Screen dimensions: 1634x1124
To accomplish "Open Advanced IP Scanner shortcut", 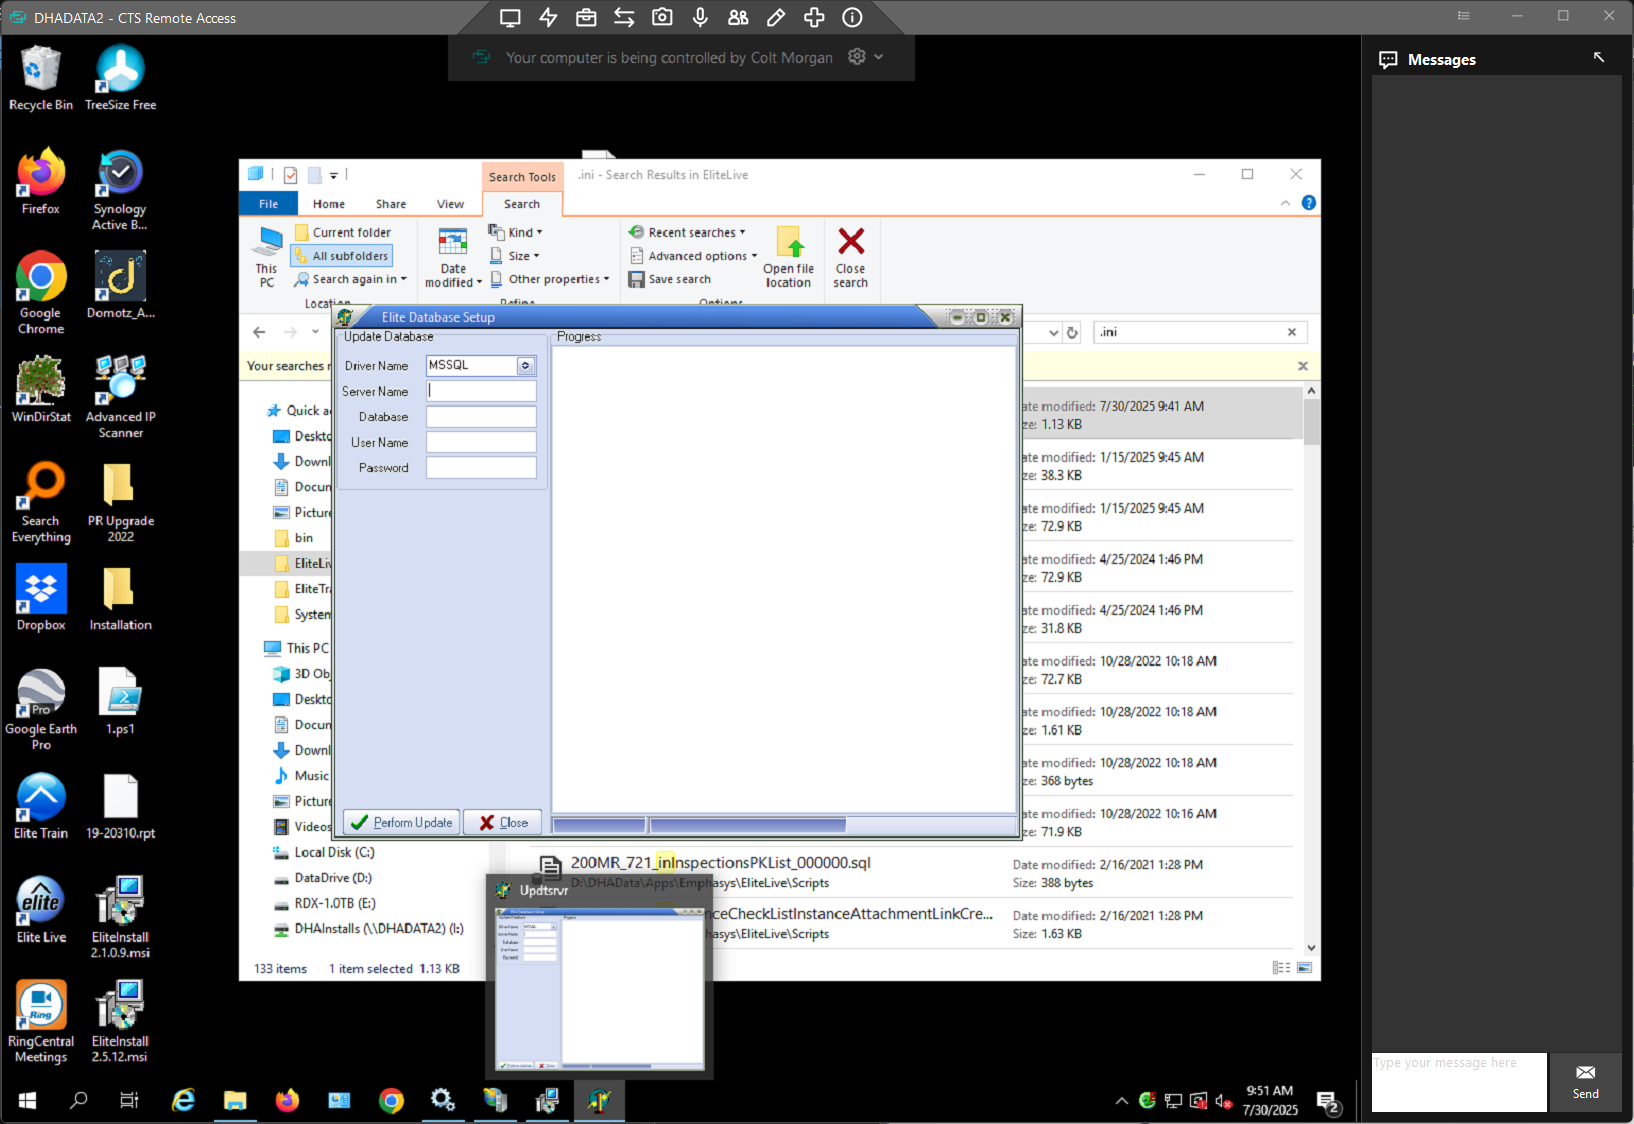I will [x=120, y=397].
